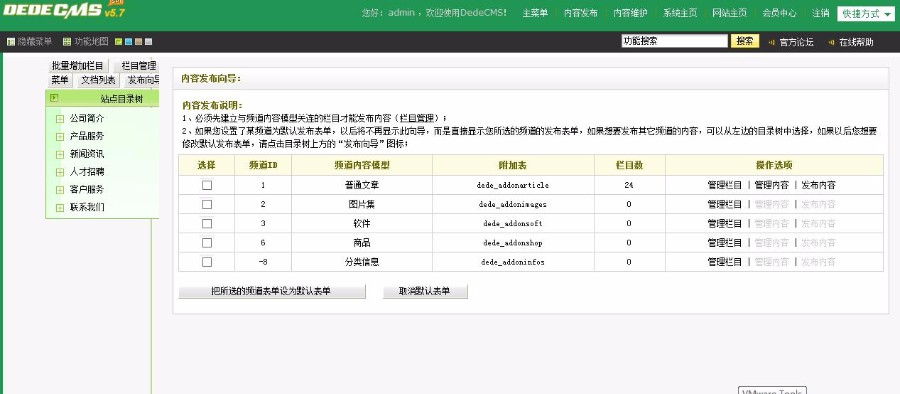Open 新闻资讯 in directory tree

tap(87, 154)
